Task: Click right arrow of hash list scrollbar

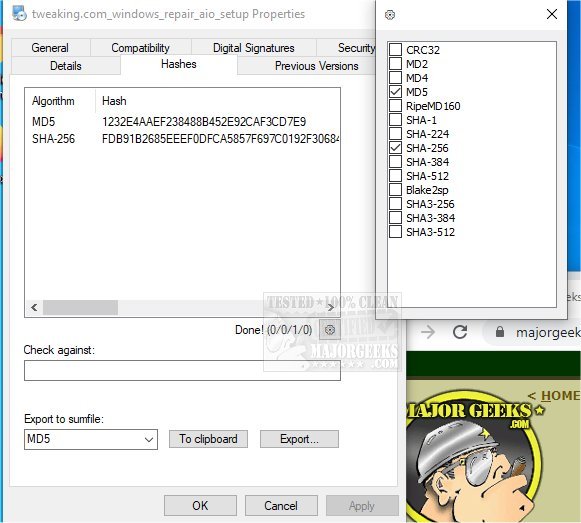Action: click(x=331, y=307)
